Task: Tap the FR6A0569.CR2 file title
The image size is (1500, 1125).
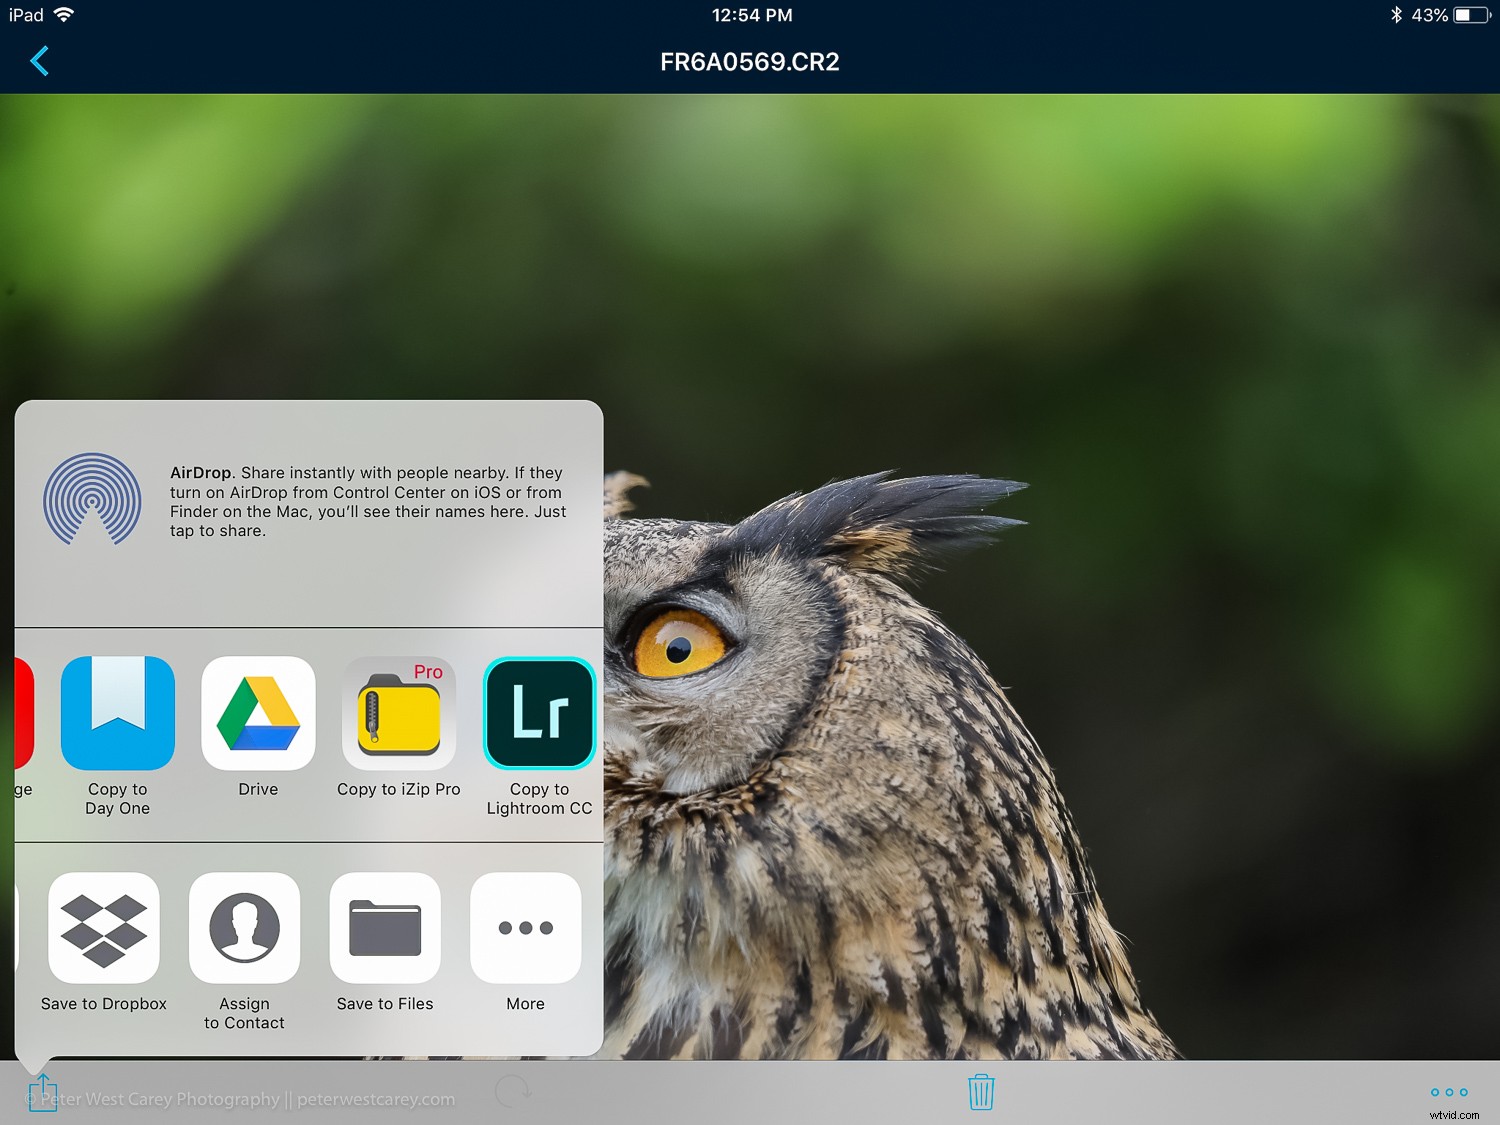Action: (x=750, y=62)
